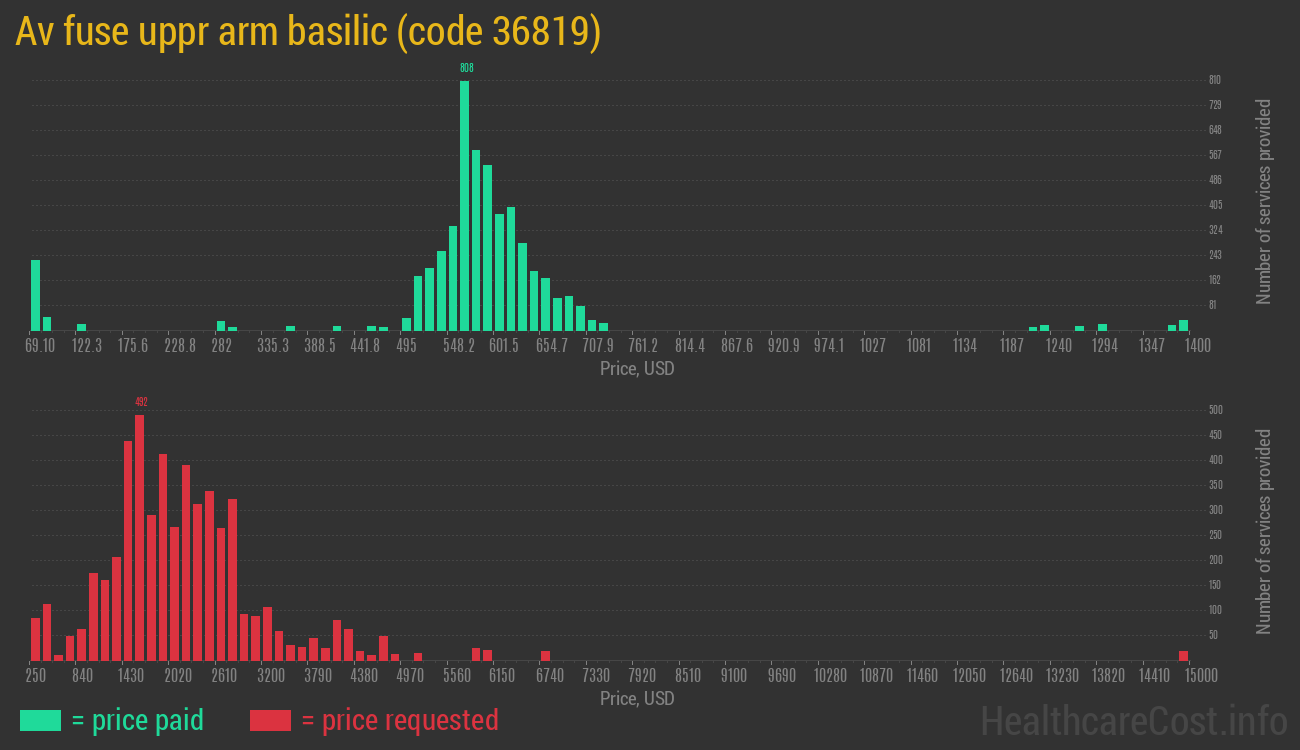Select the '= price paid' legend text

pos(138,720)
